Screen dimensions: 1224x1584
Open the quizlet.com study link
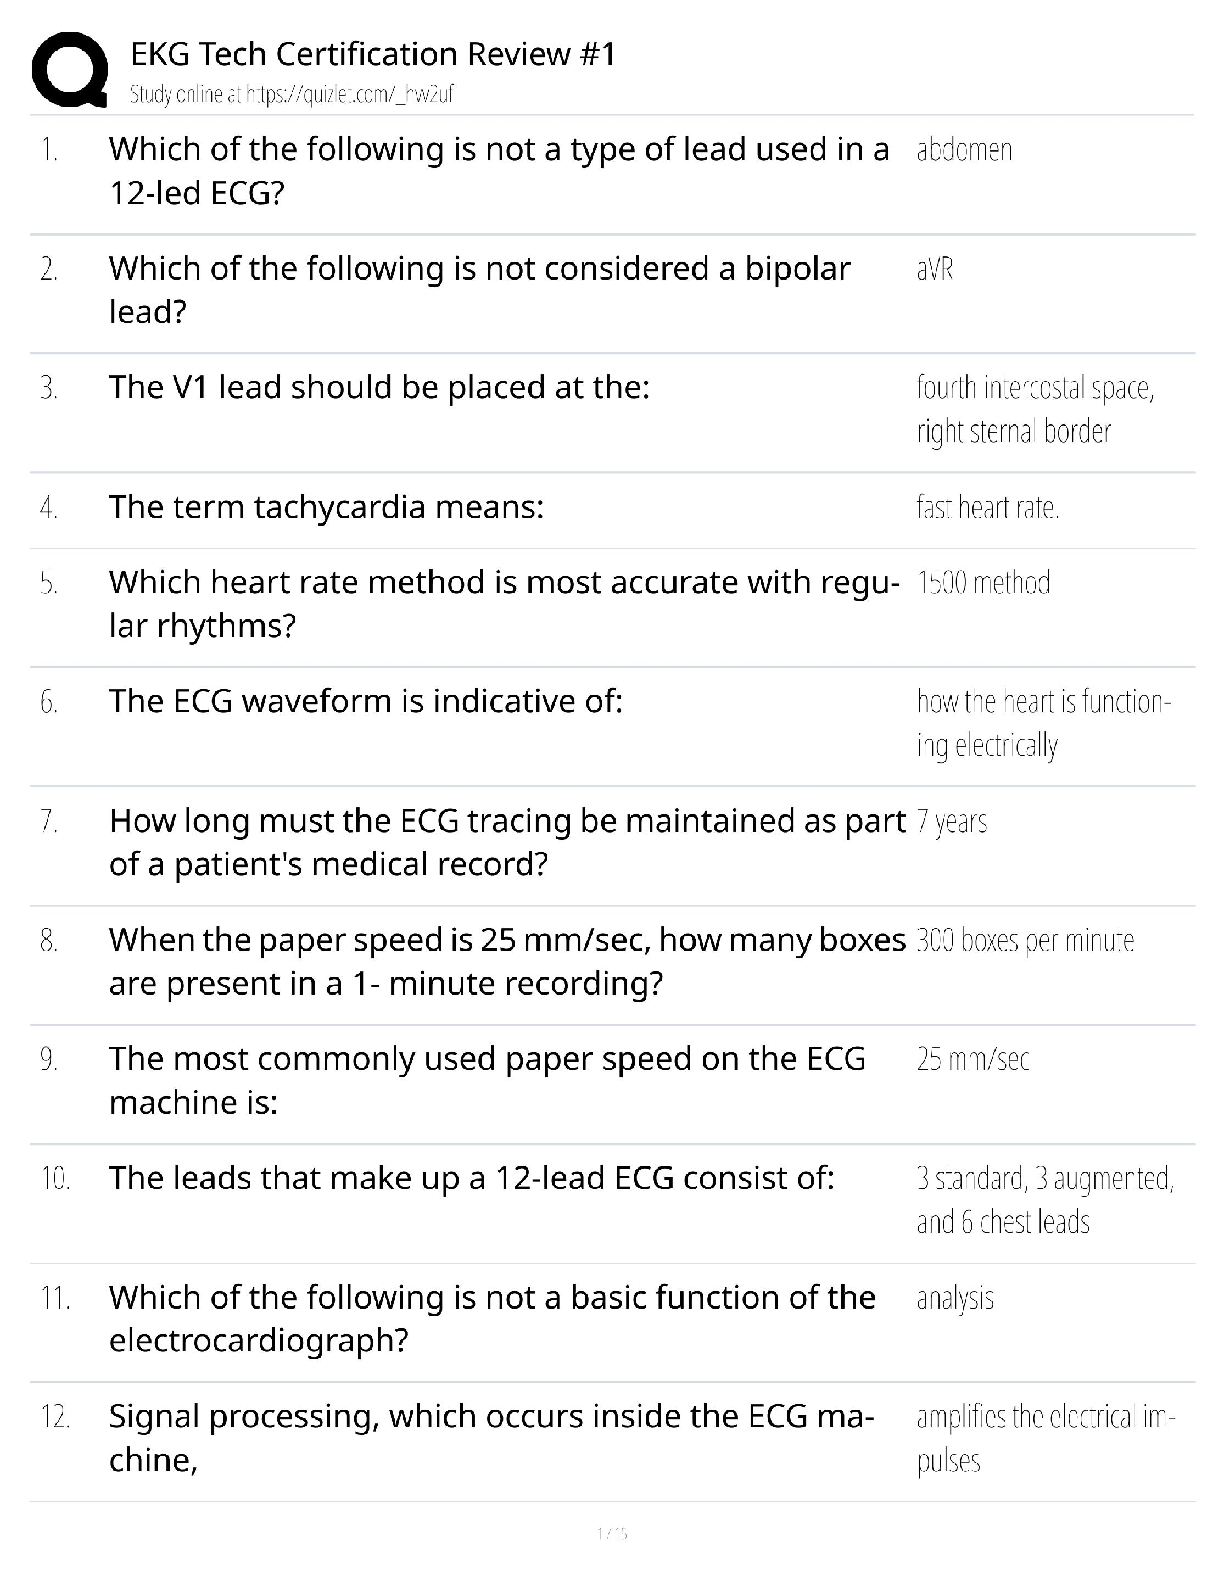(x=292, y=95)
